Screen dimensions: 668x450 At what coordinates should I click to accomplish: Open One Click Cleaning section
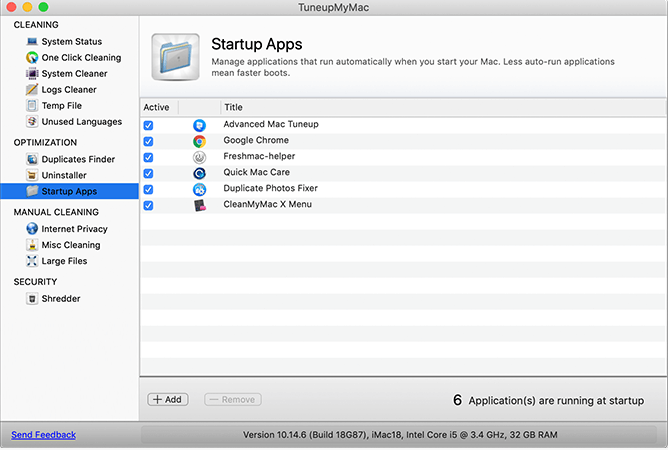(81, 58)
